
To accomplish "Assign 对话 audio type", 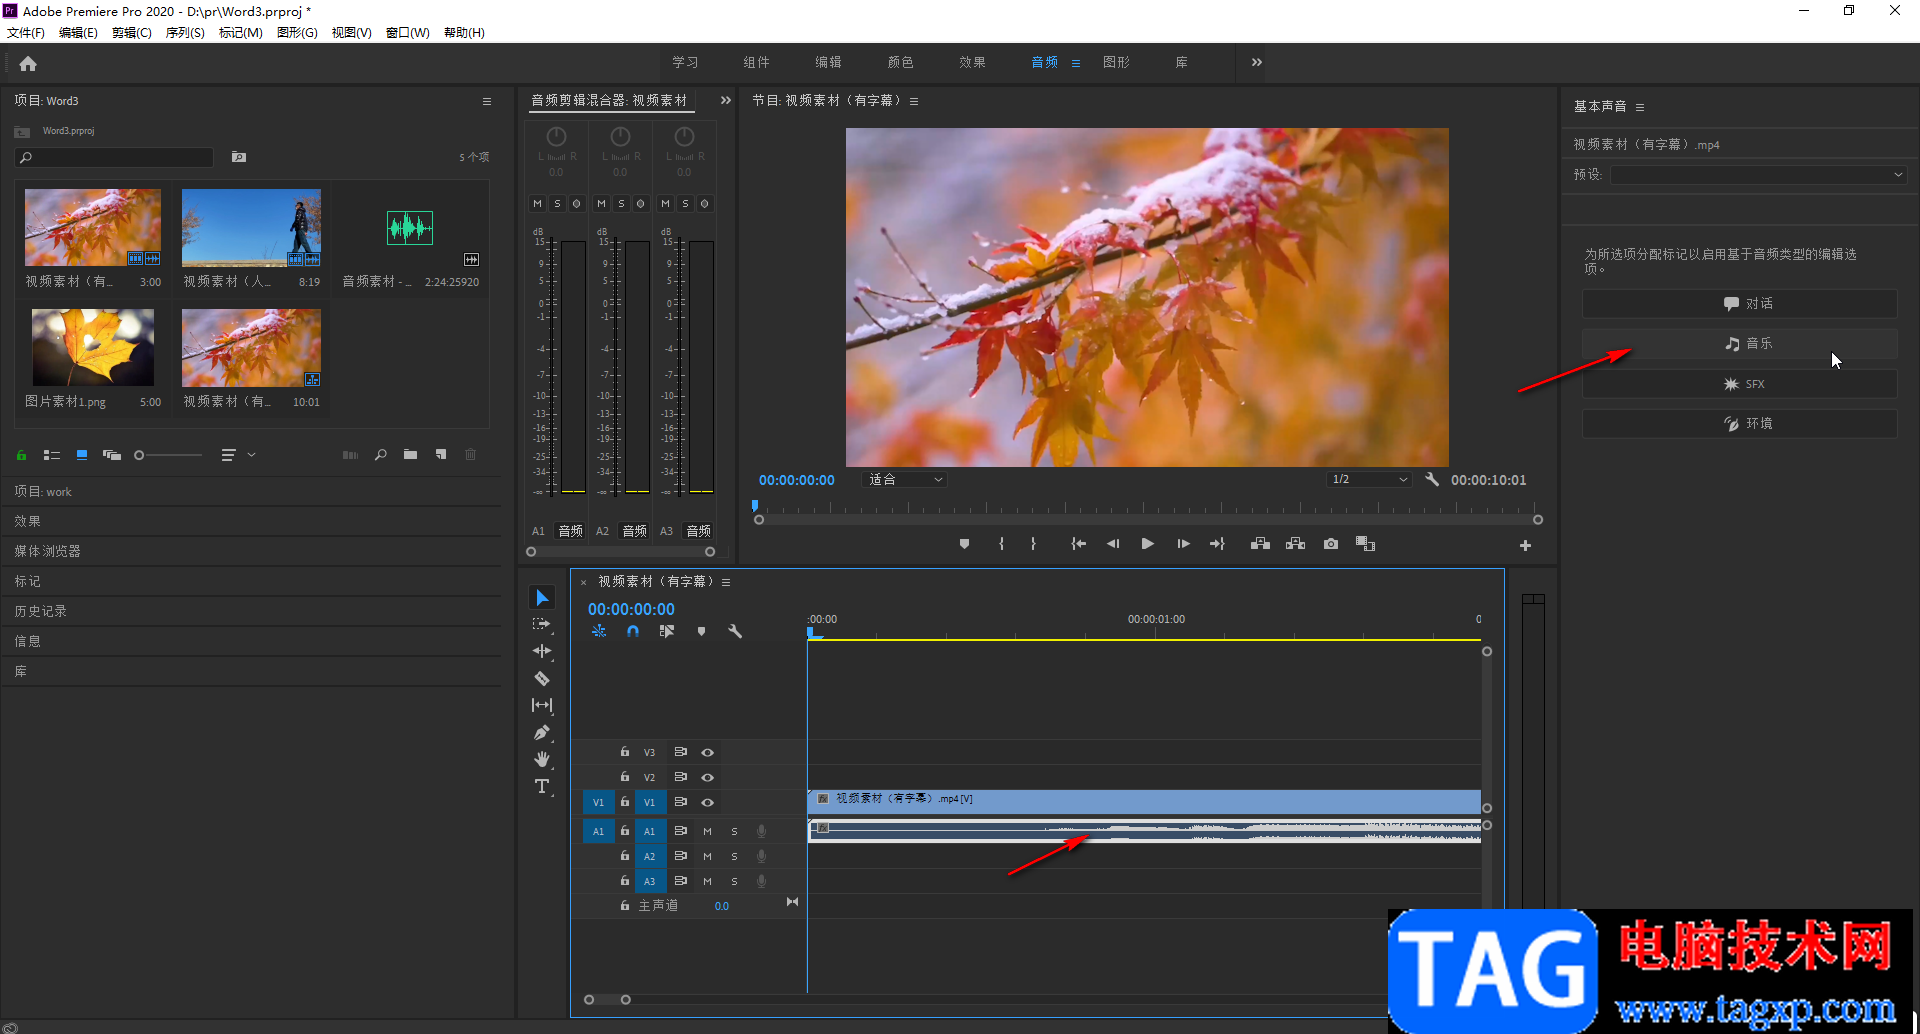I will (x=1739, y=303).
